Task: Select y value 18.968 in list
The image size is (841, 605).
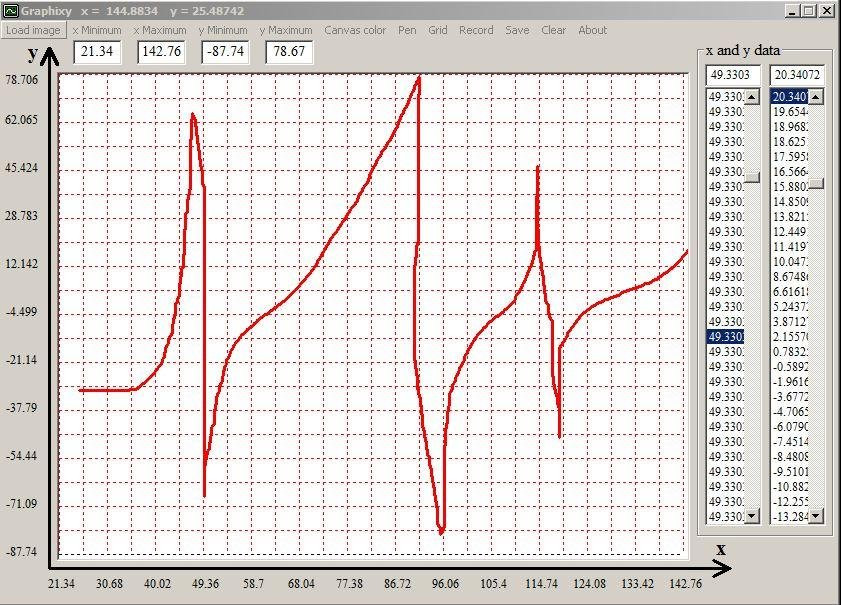Action: 790,127
